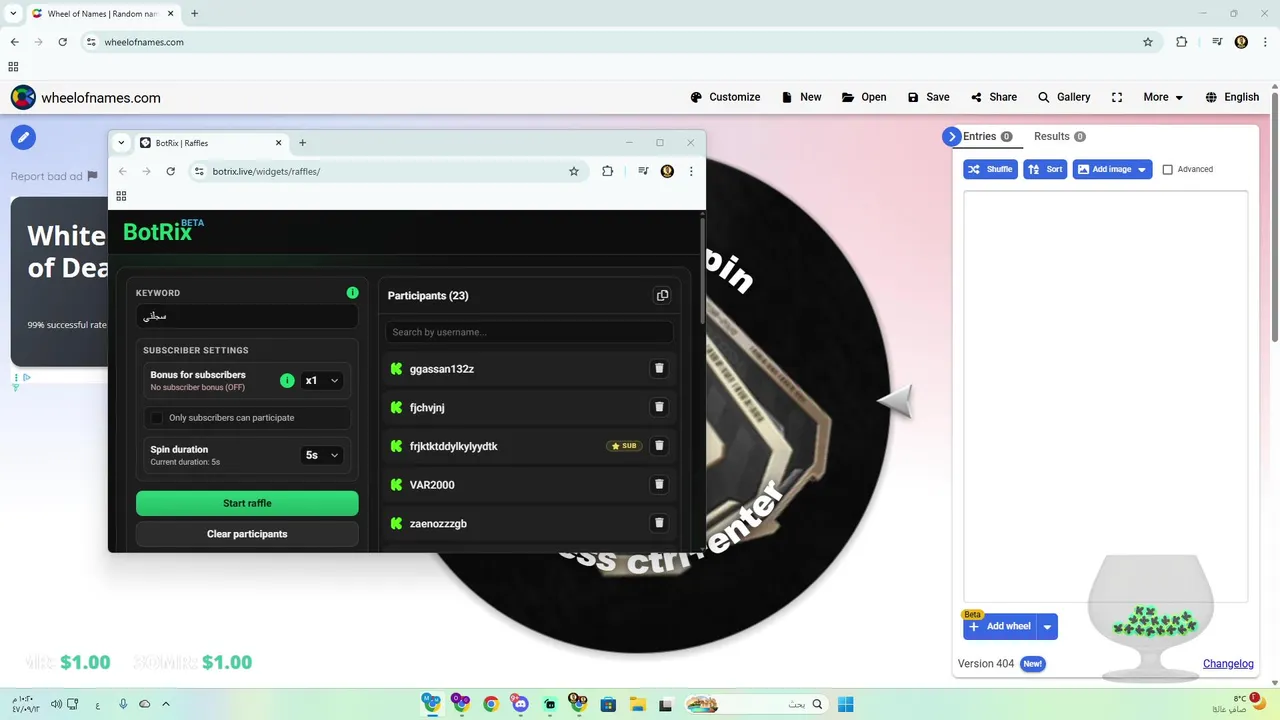The height and width of the screenshot is (720, 1280).
Task: Create a New wheel
Action: click(x=801, y=97)
